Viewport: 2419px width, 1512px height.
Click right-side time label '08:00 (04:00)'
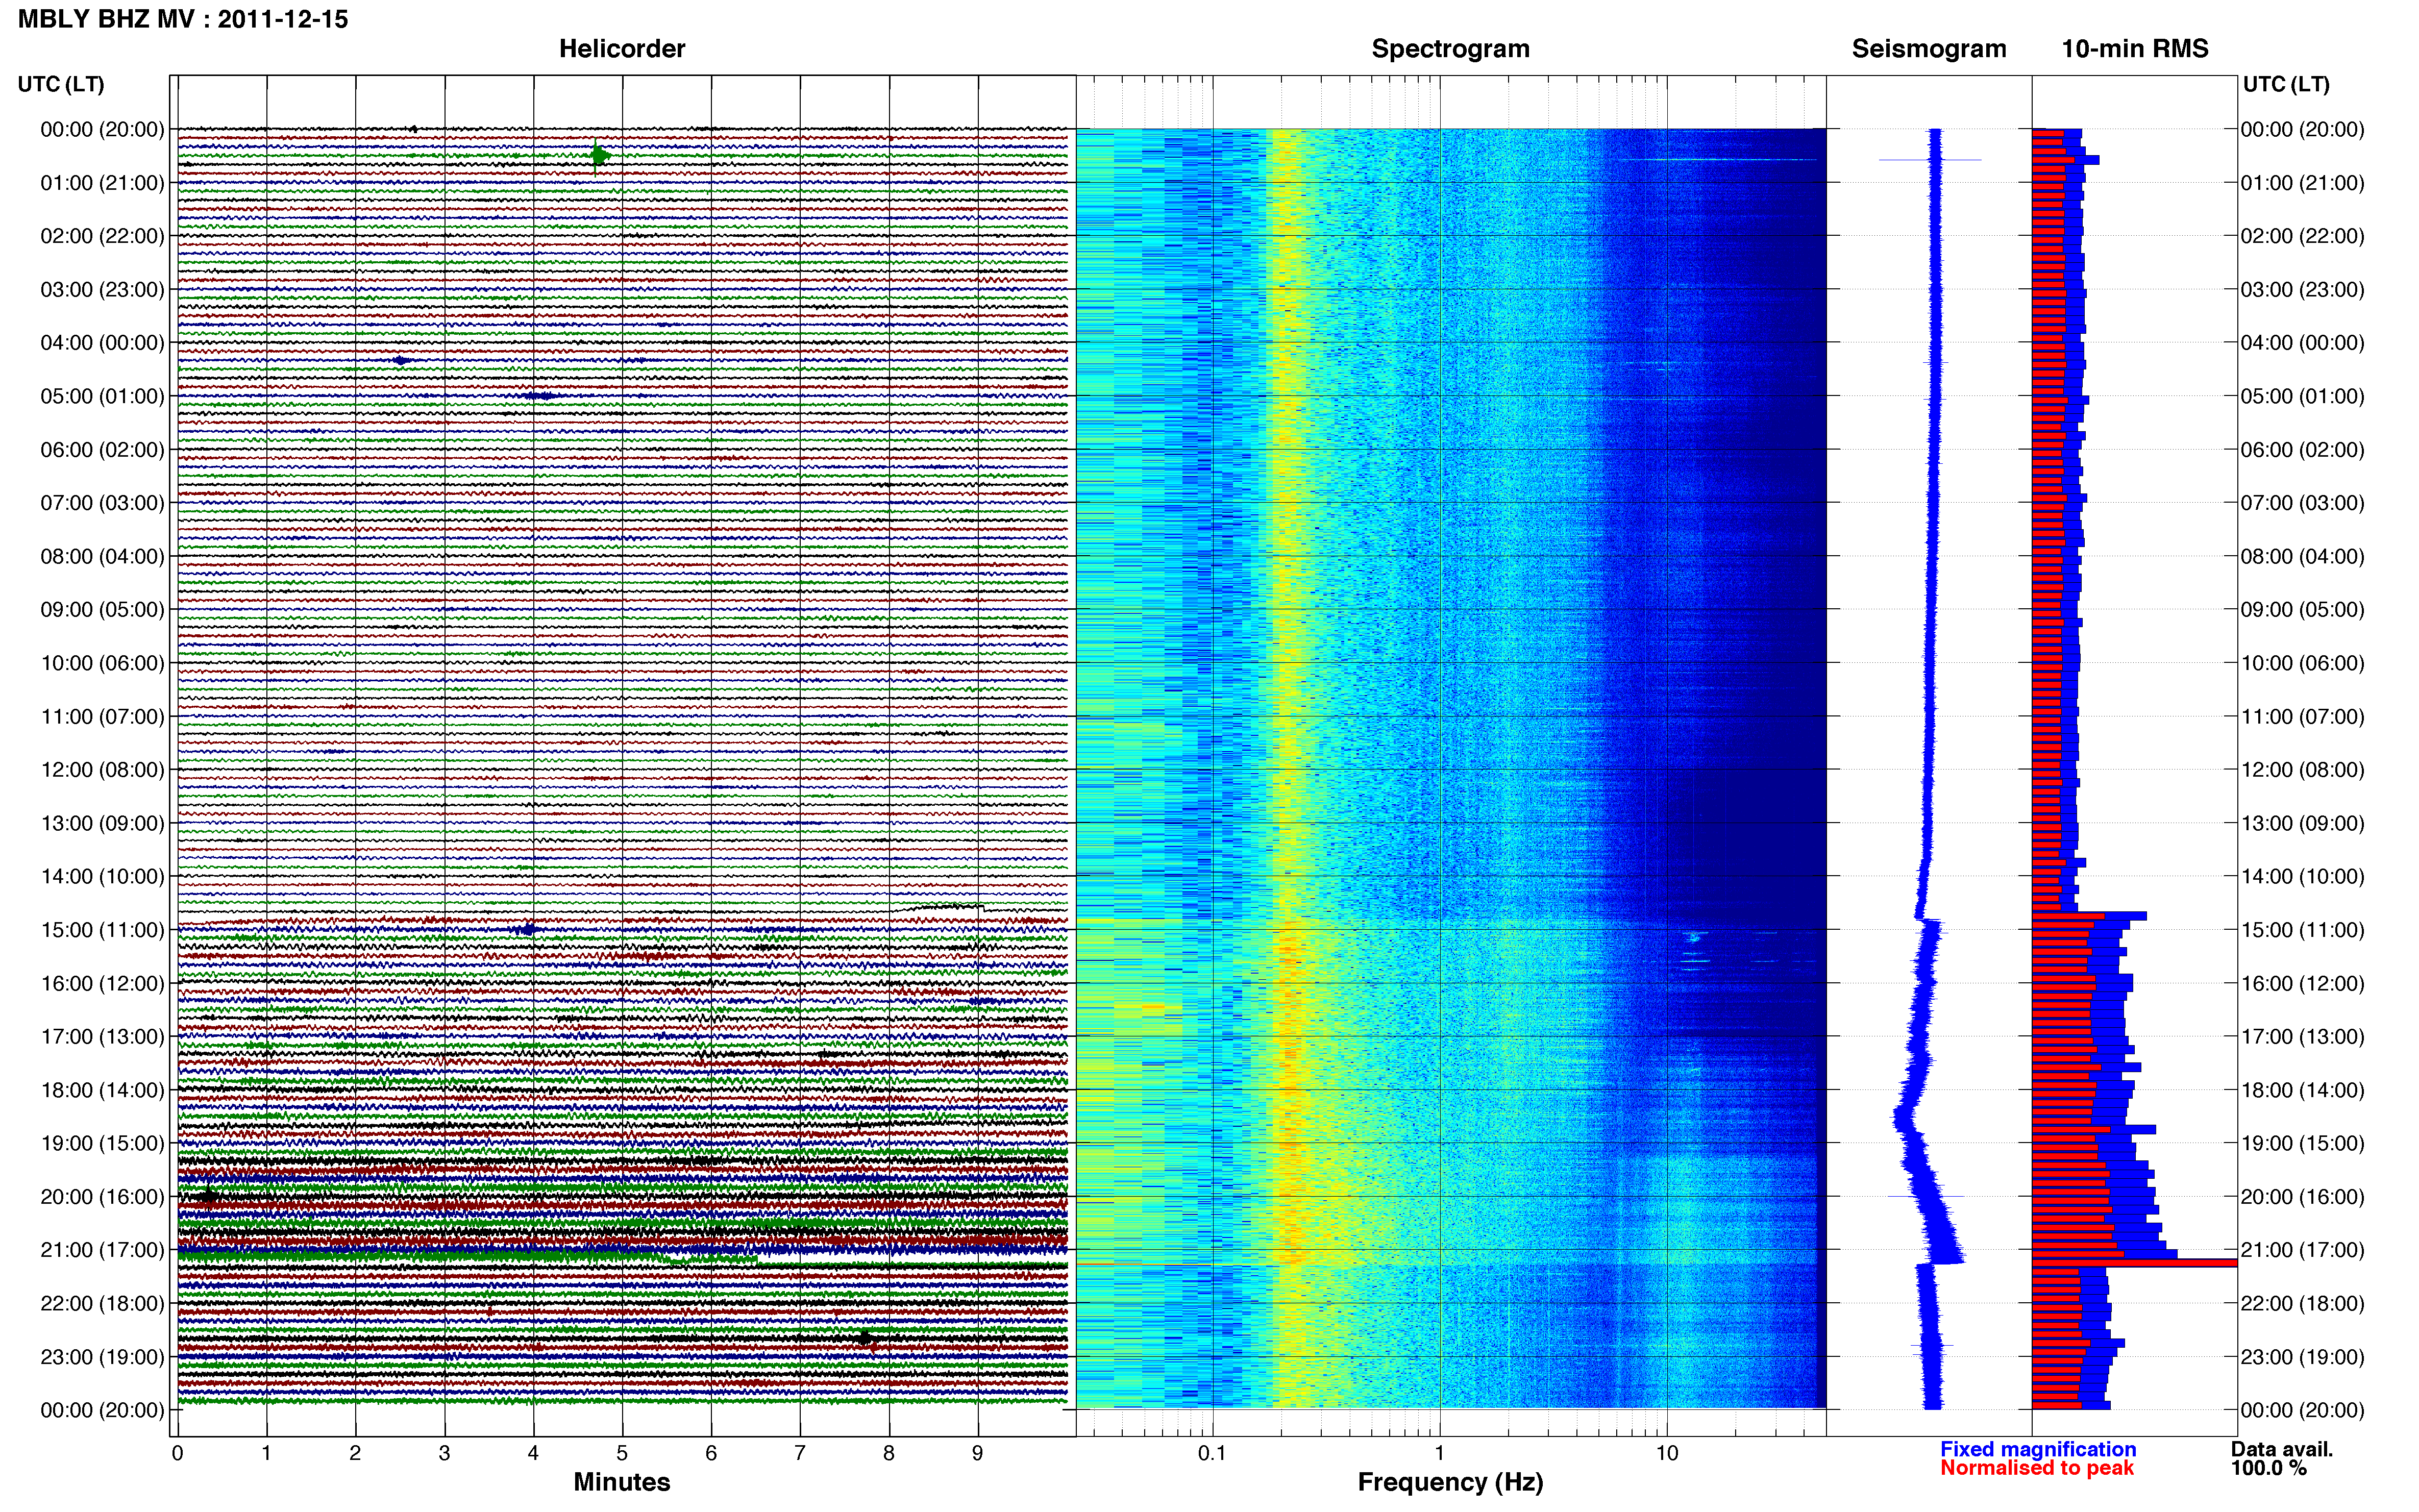(x=2302, y=556)
